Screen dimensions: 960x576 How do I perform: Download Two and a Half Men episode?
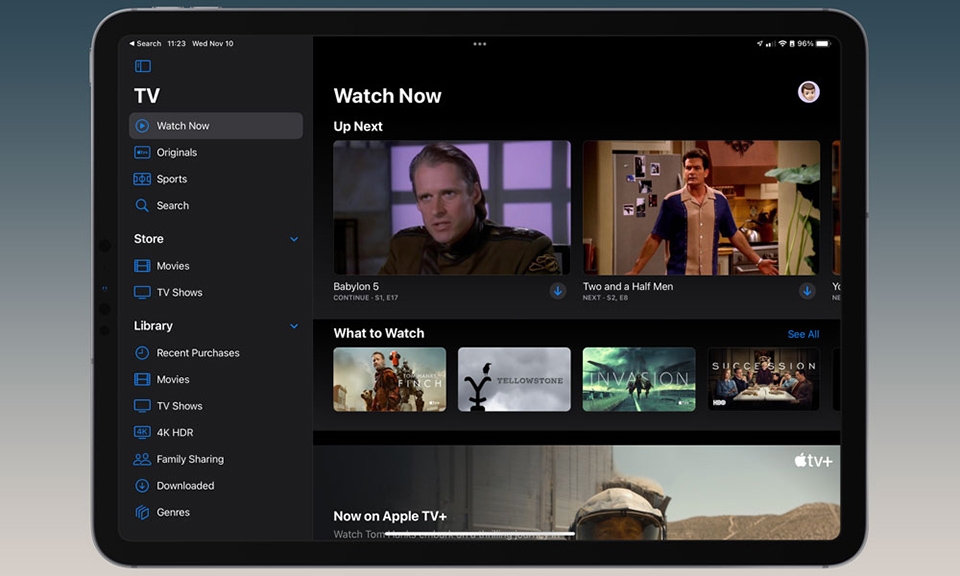[807, 291]
